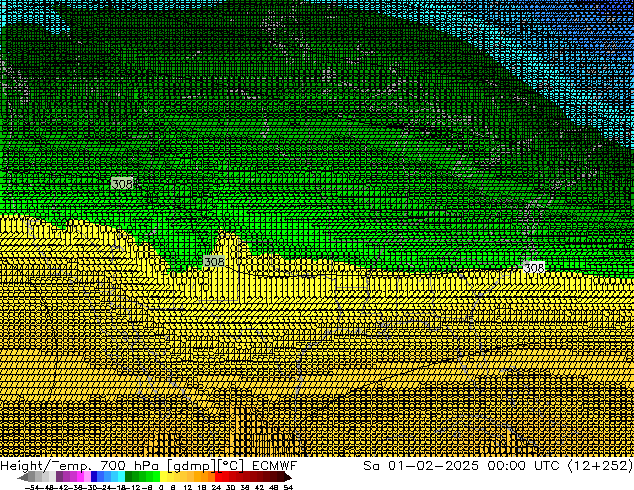Click the legend's right dark-brown arrow end

click(x=287, y=477)
